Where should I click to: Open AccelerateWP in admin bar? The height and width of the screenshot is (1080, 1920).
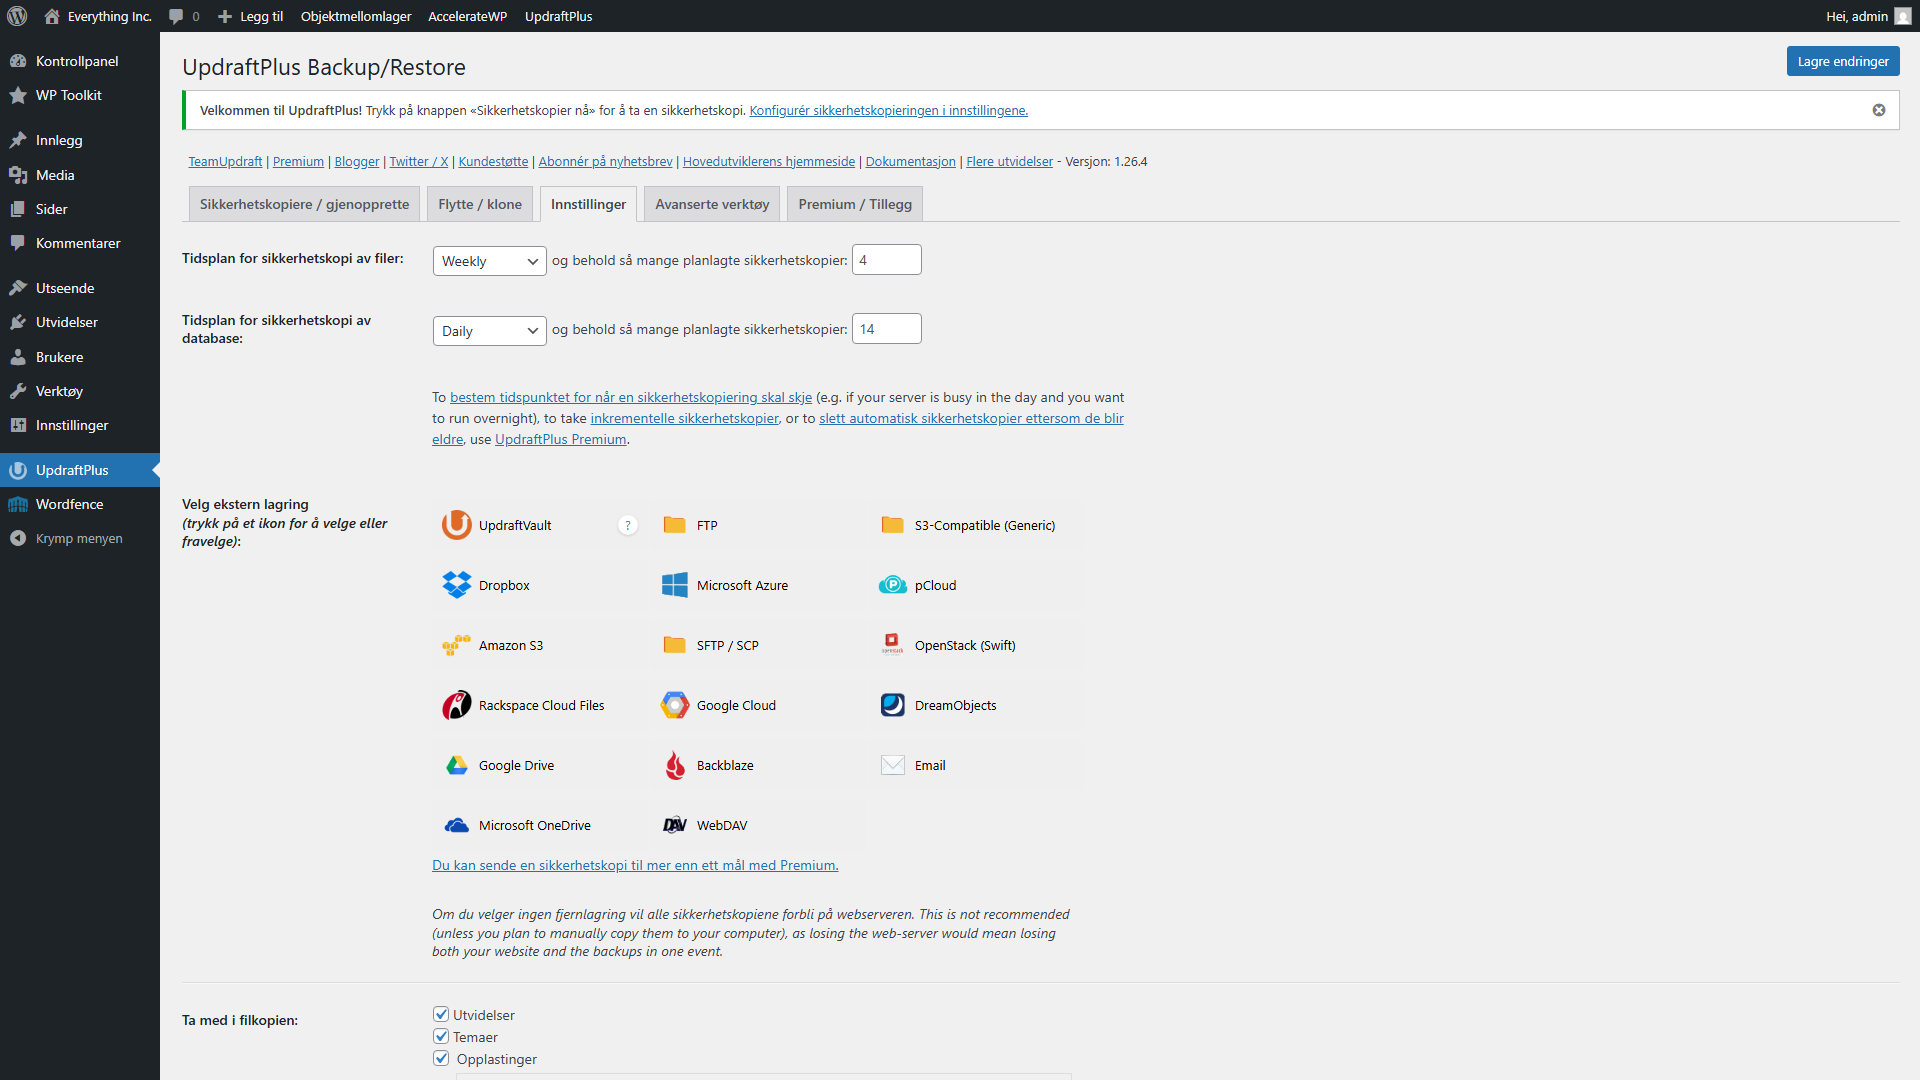click(x=468, y=16)
